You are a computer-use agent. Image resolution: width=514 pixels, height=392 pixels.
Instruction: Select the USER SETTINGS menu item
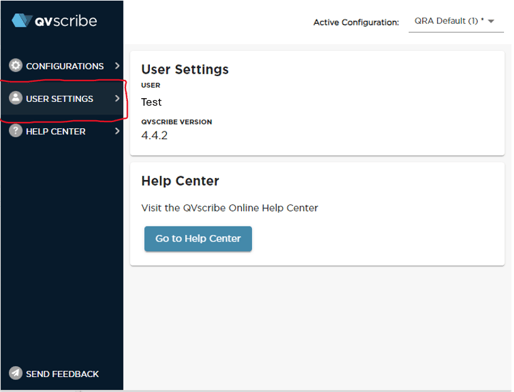coord(62,98)
